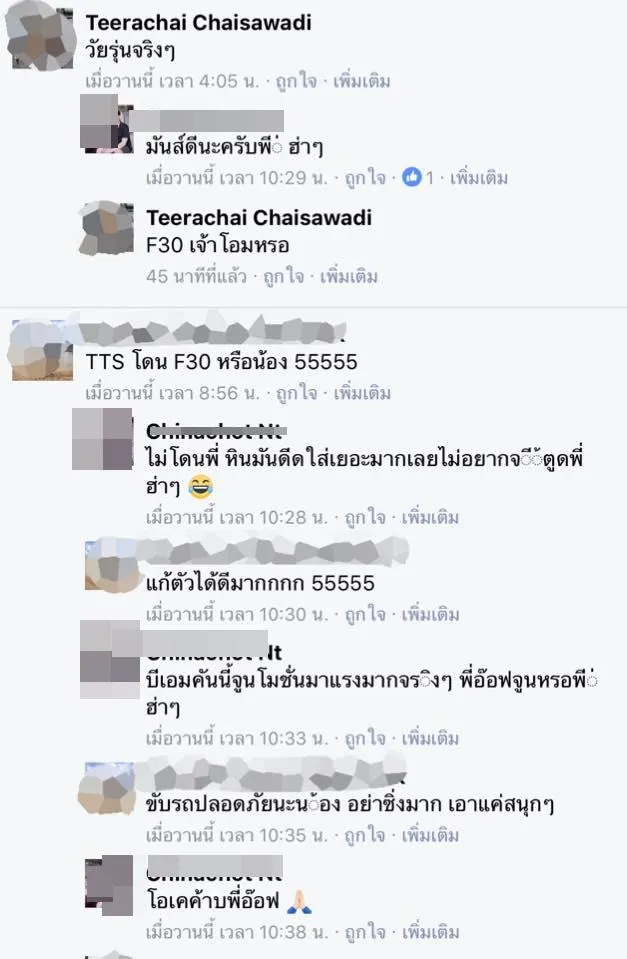Screen dimensions: 627x959
Task: Open avatar beside แก้ตัวได้ดีมาก reply
Action: 111,566
